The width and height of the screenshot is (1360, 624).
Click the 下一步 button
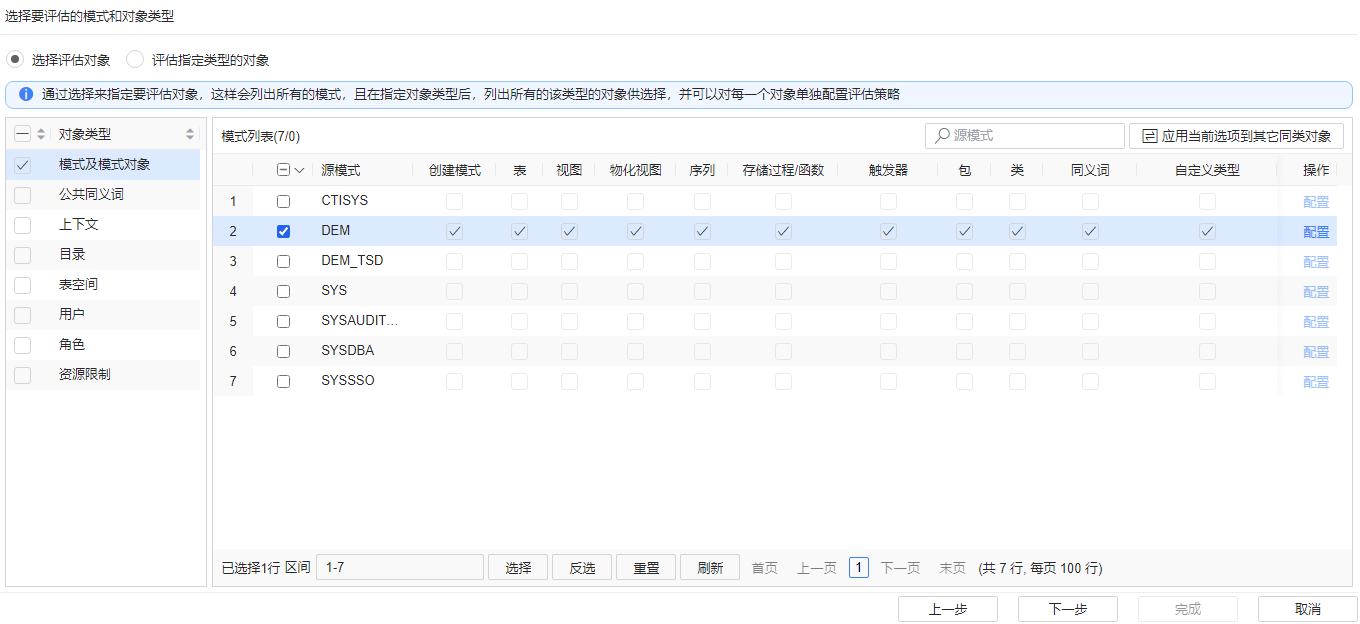1068,609
